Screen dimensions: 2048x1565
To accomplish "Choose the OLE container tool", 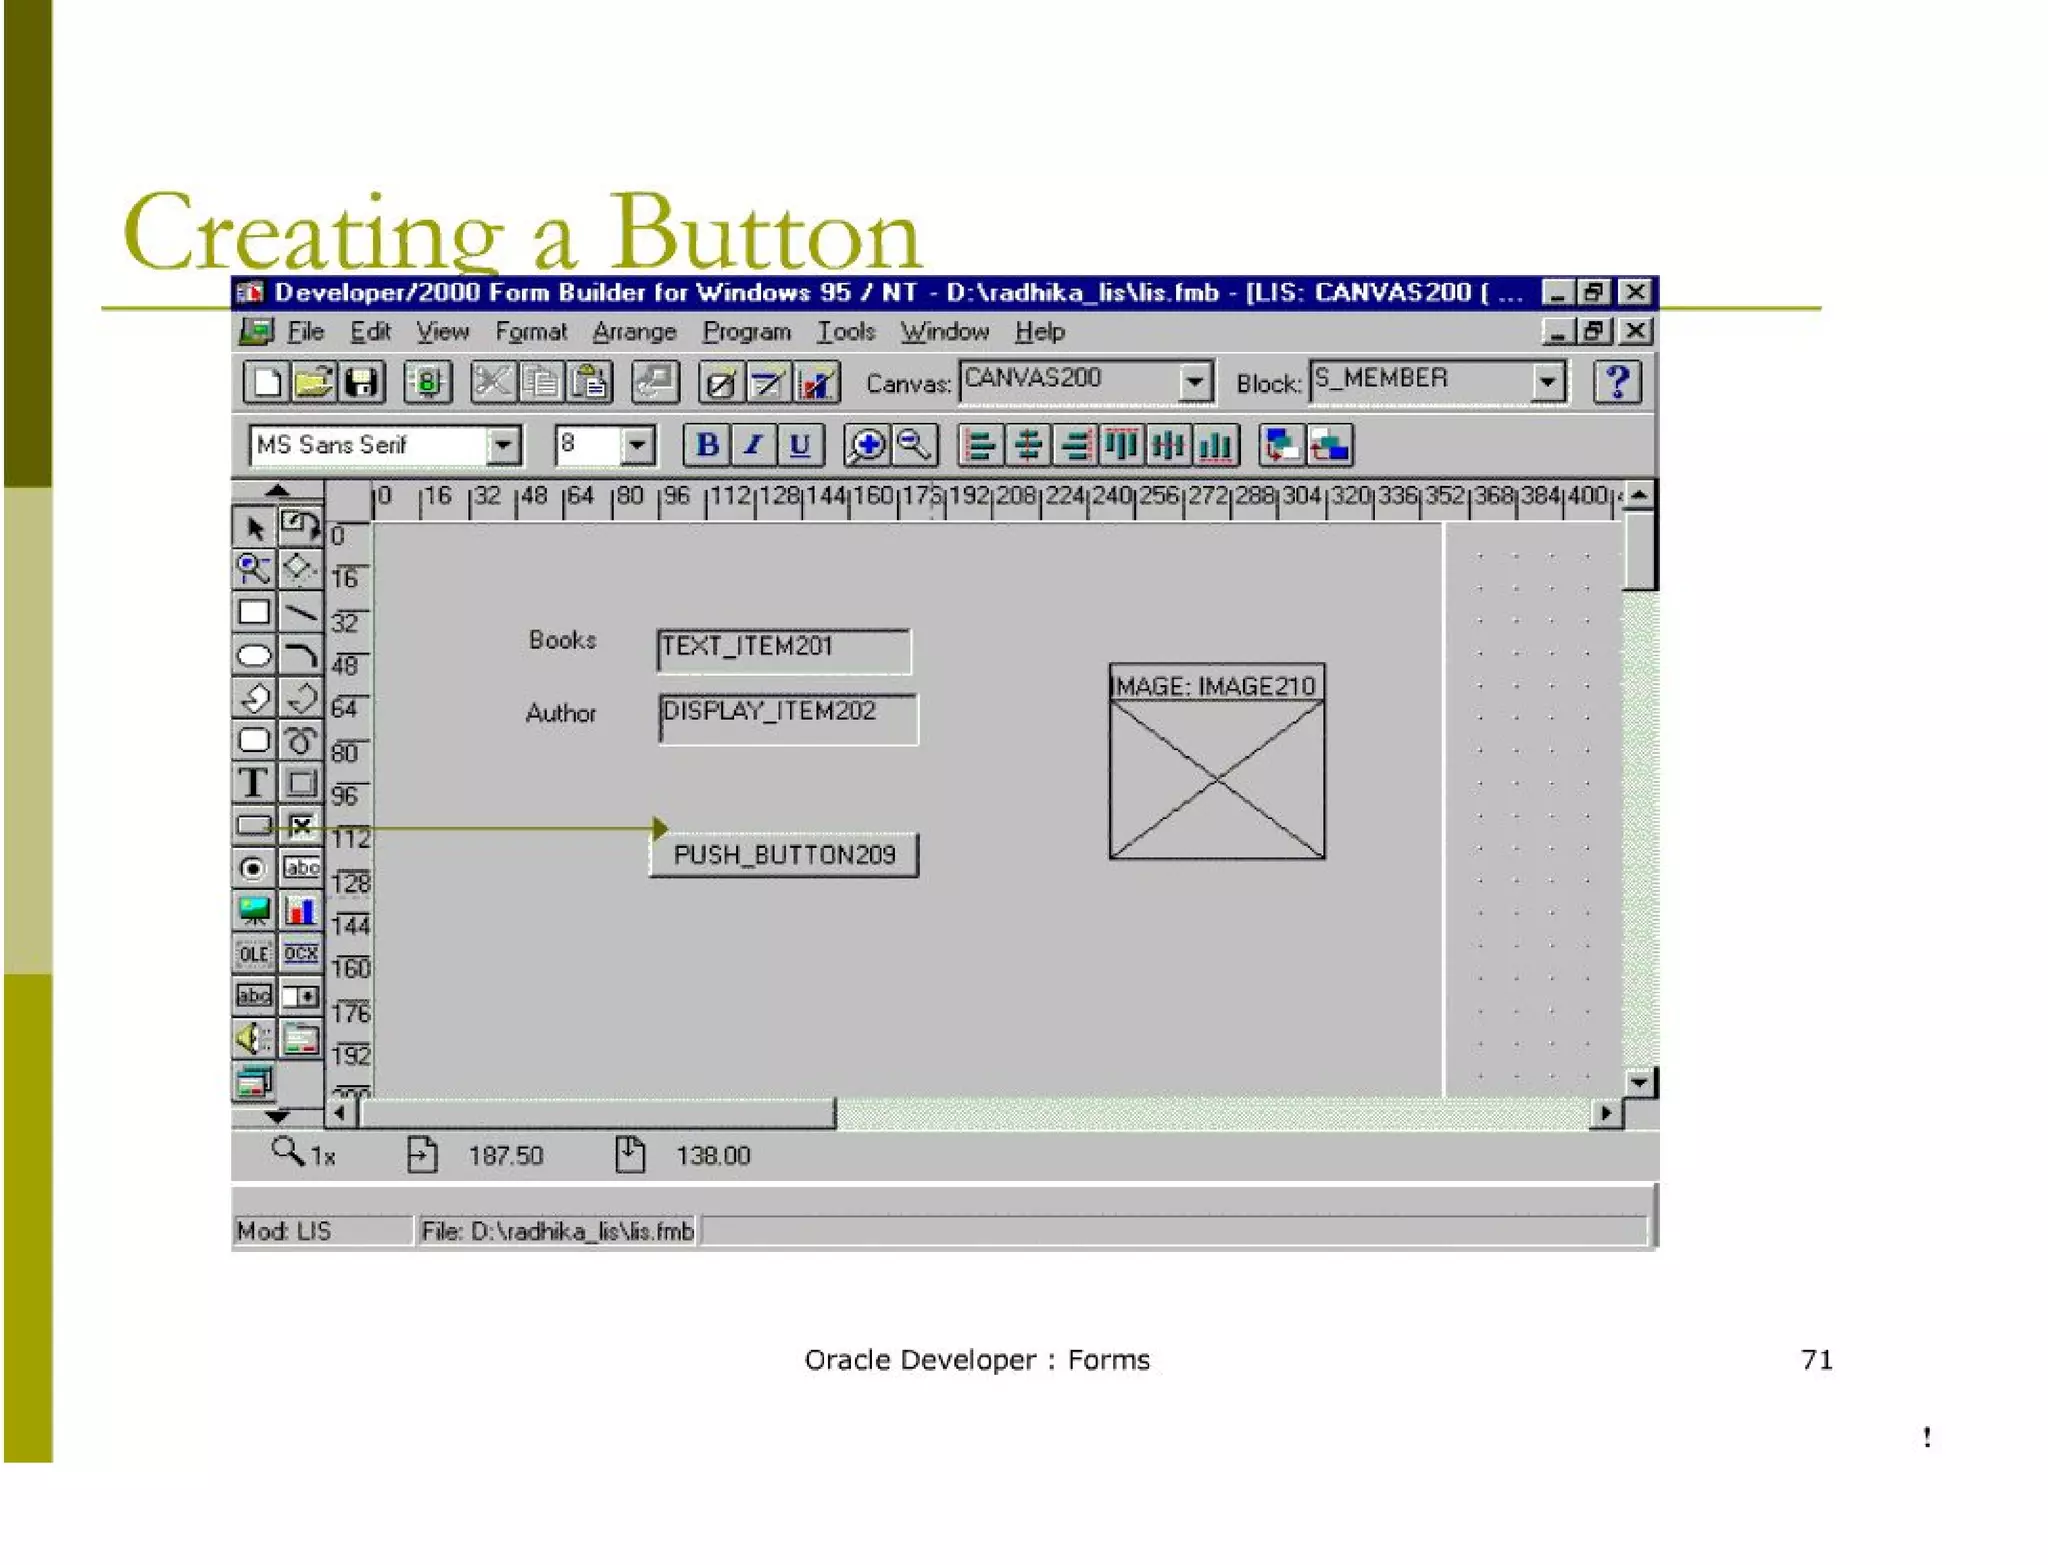I will [253, 954].
